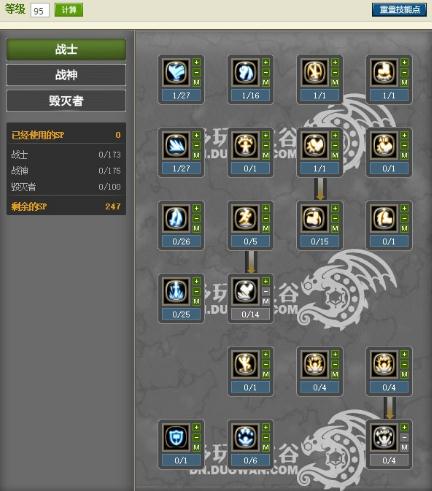Switch to the 战神 class tab

[66, 75]
